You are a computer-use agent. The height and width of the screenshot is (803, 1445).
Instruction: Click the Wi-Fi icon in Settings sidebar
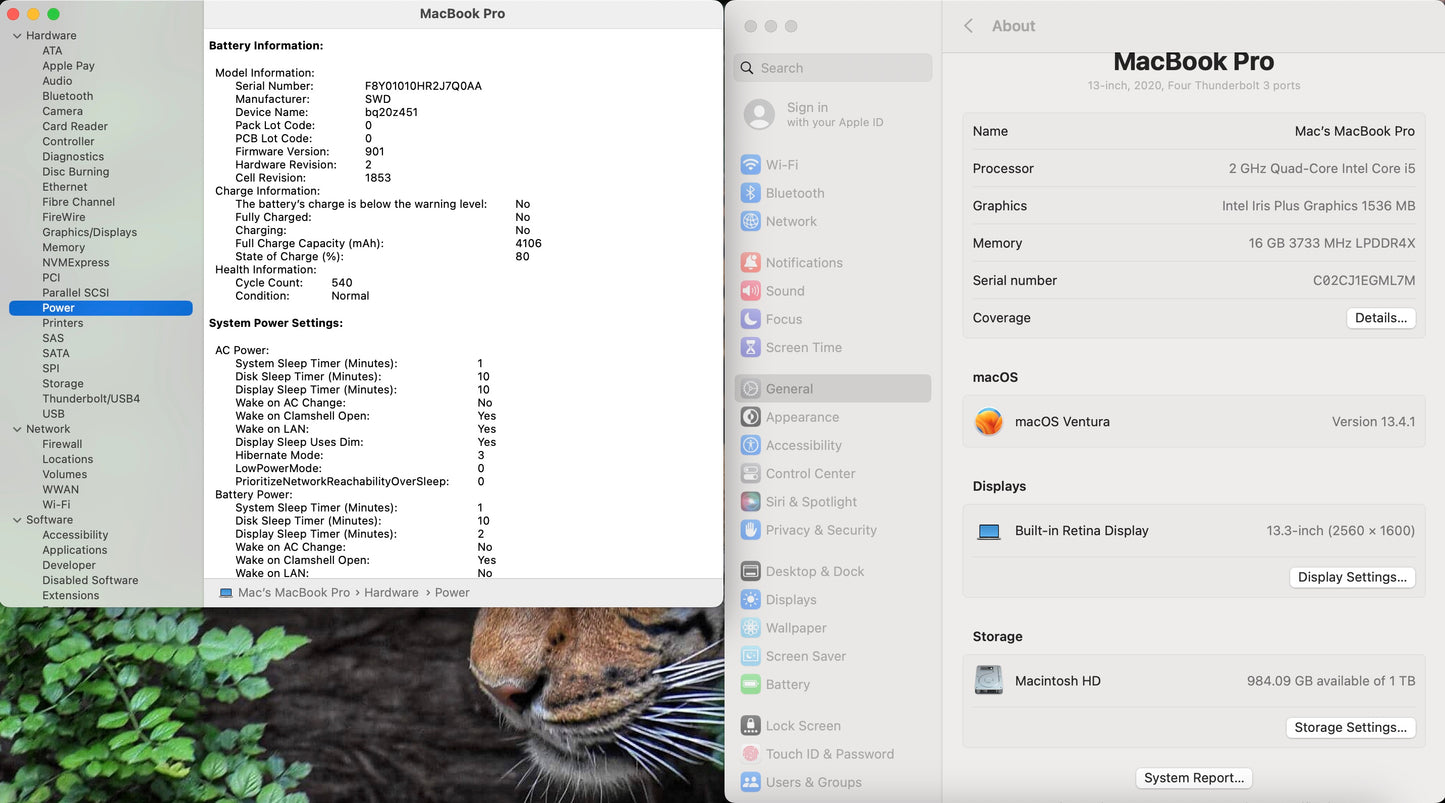[x=750, y=165]
